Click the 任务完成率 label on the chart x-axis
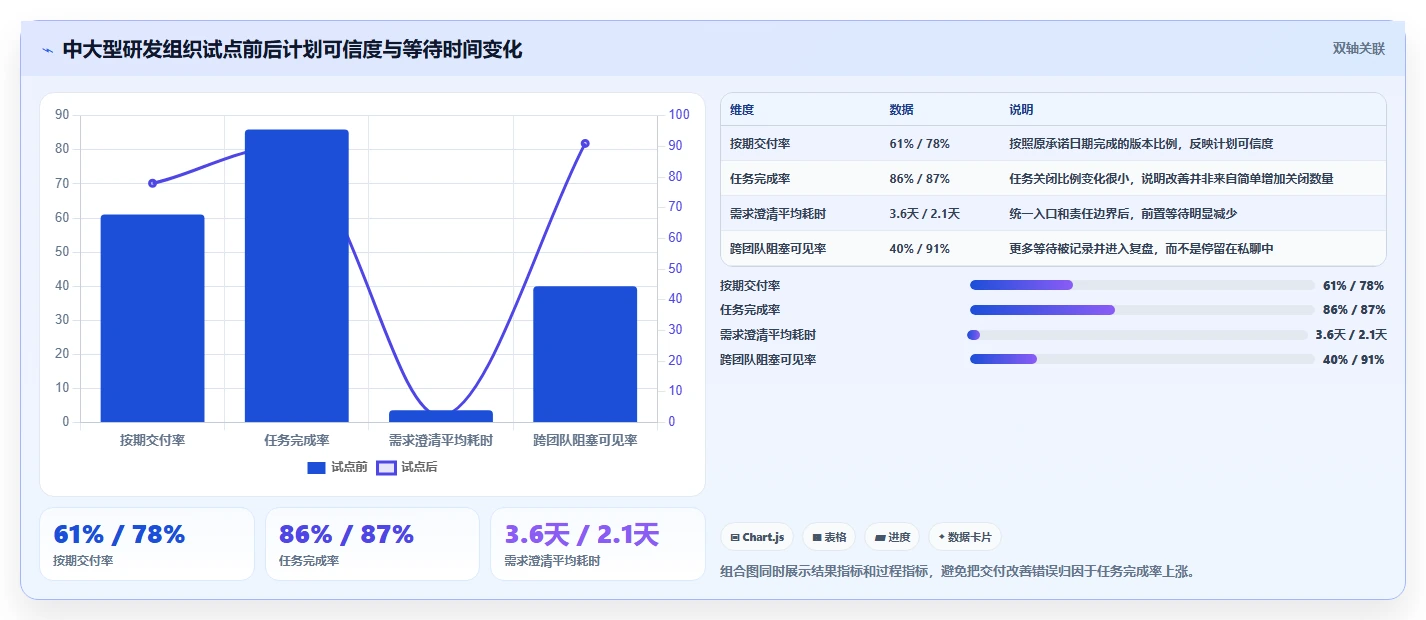The height and width of the screenshot is (620, 1426). coord(297,440)
